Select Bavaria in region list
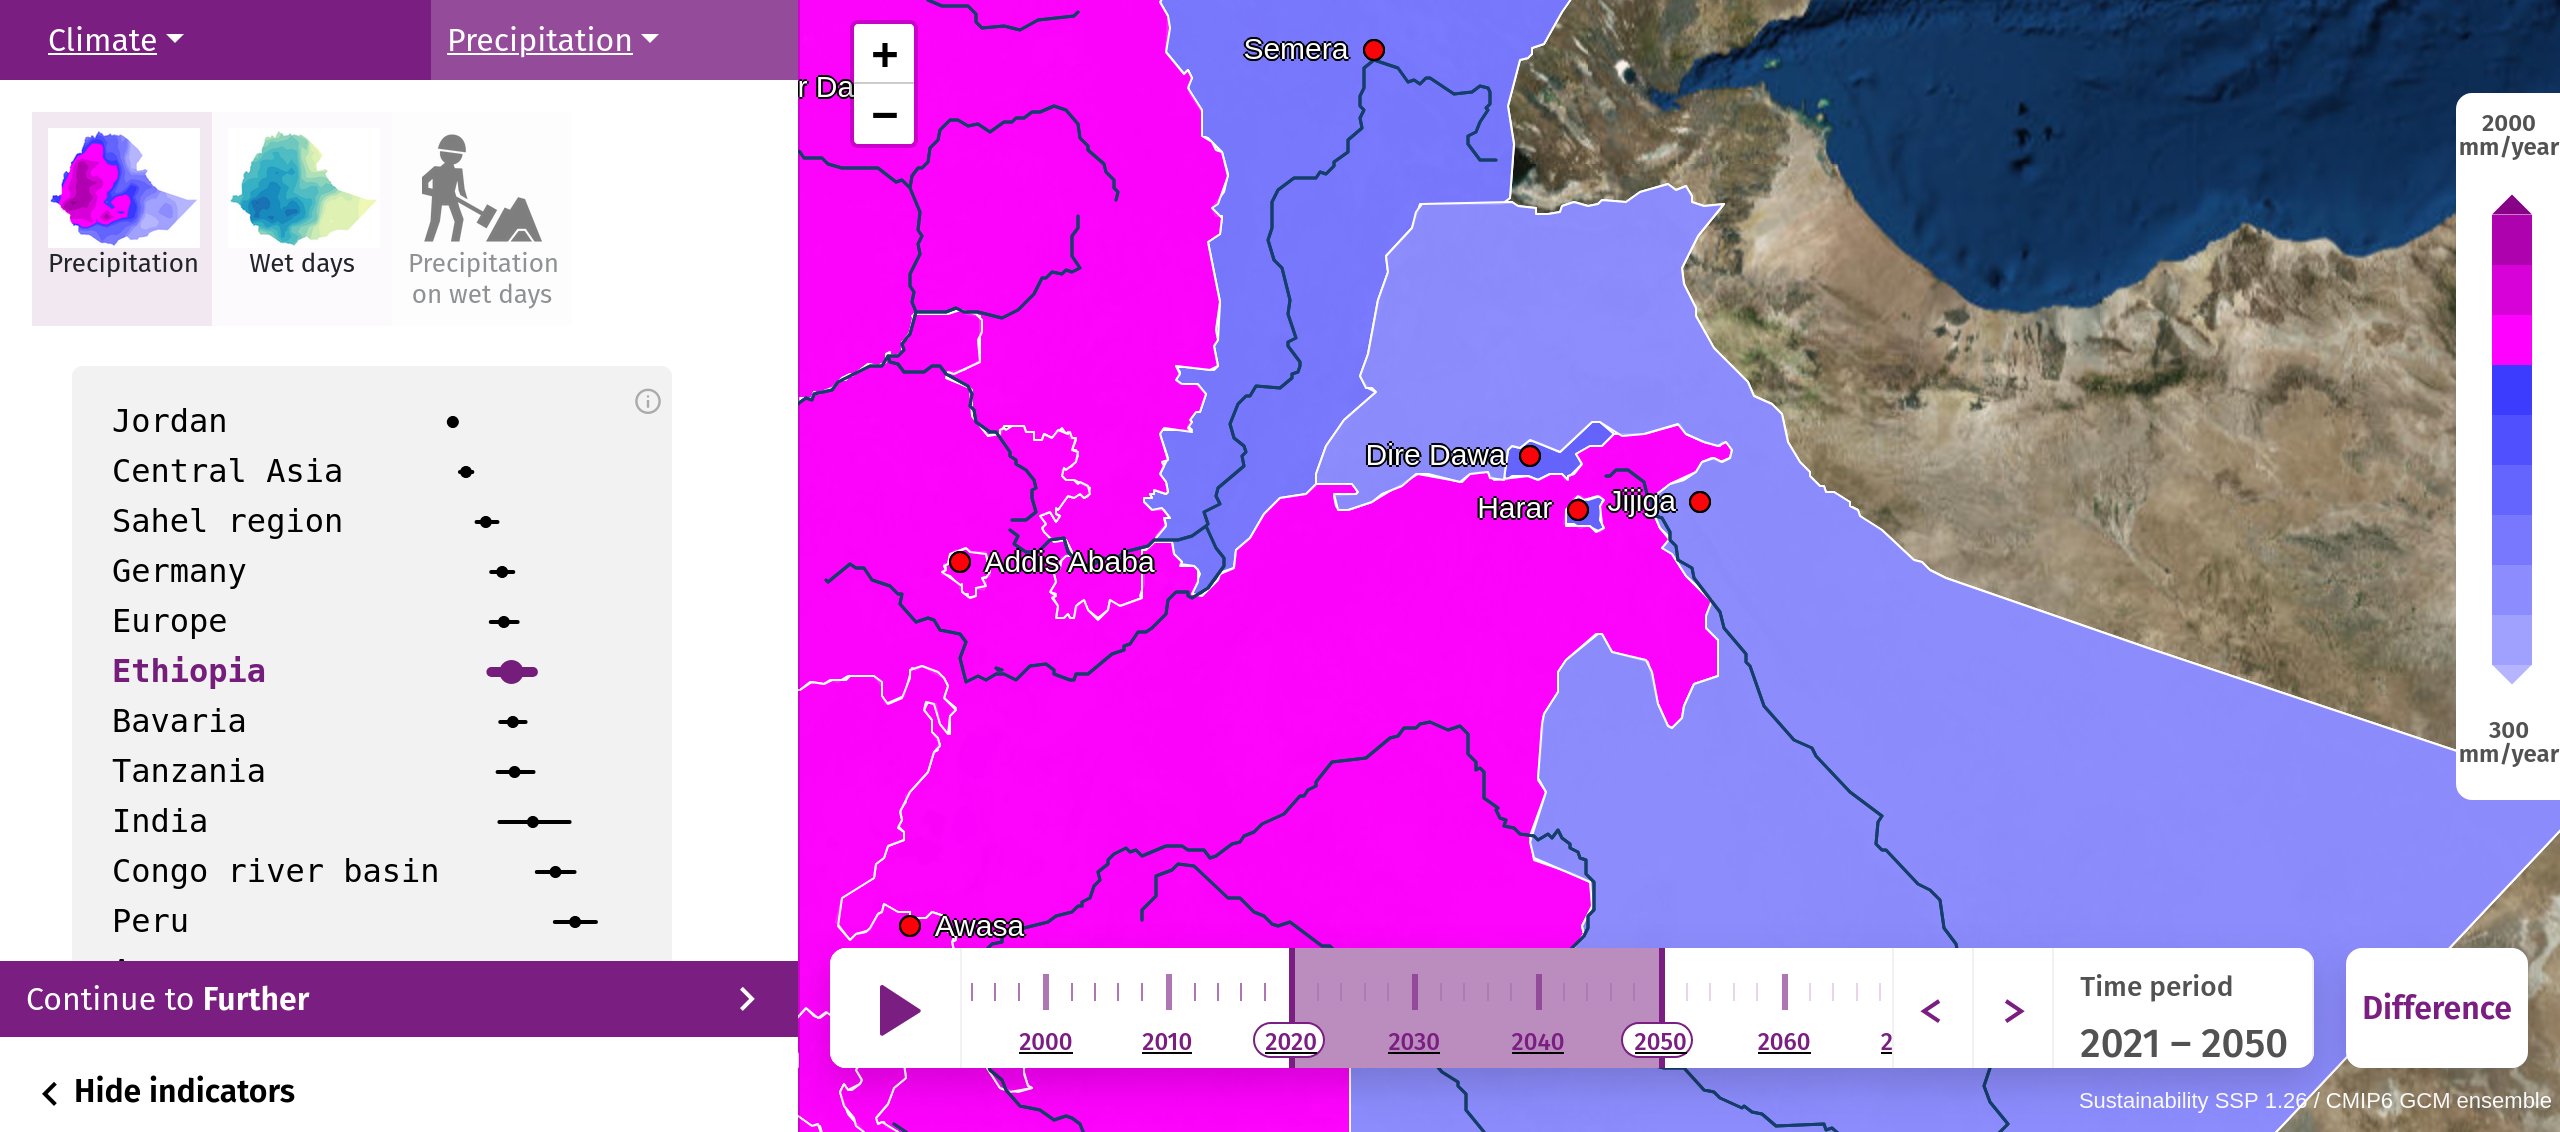 click(179, 721)
